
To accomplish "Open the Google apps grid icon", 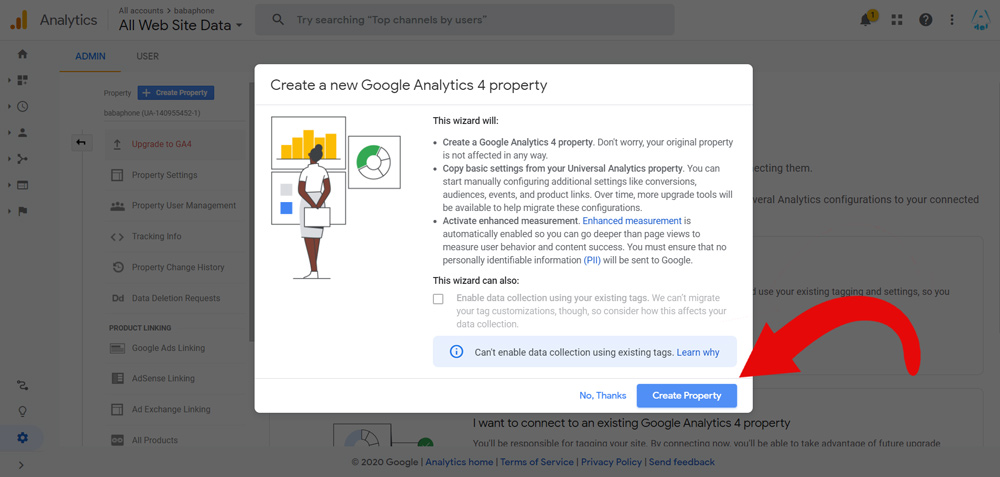I will coord(897,20).
